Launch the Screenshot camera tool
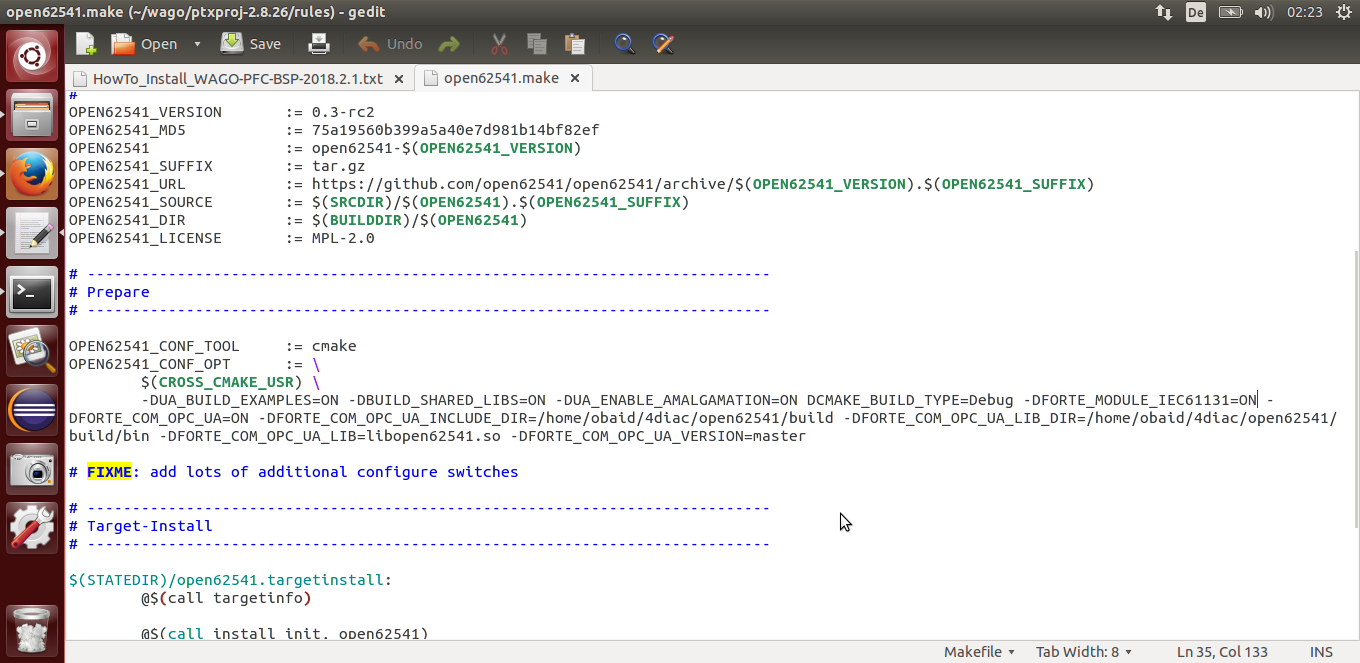 (x=32, y=469)
